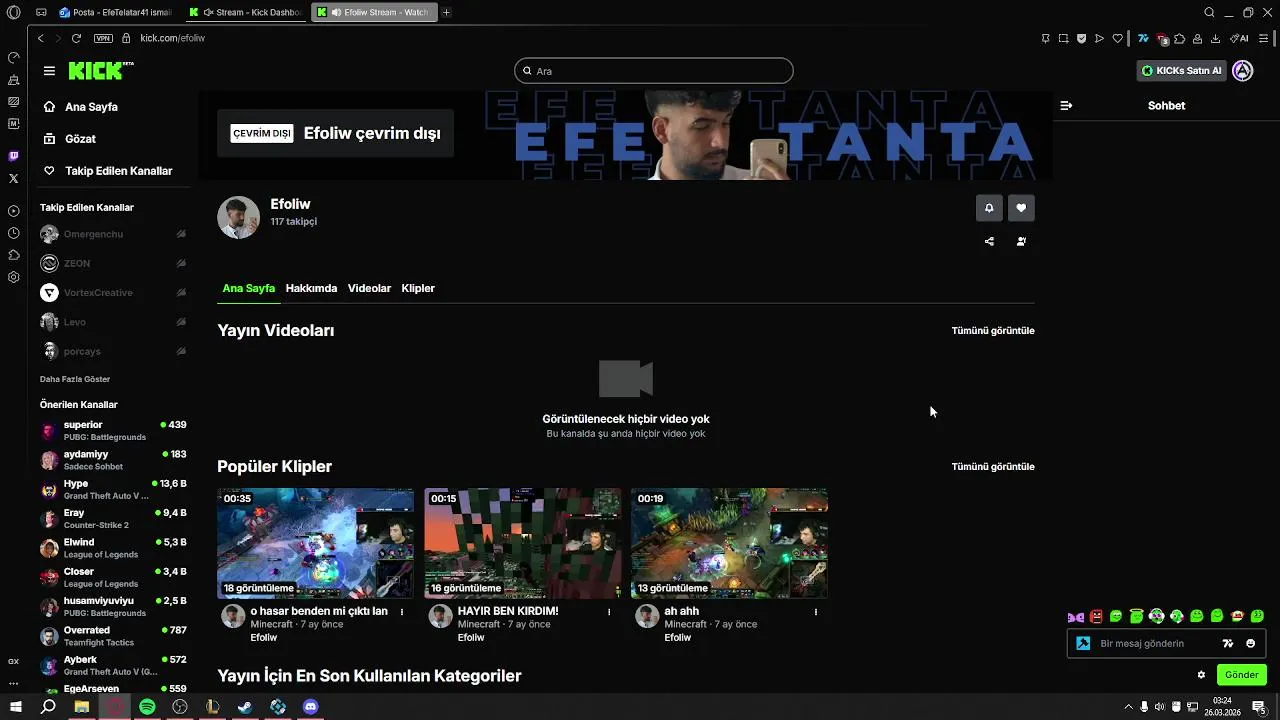View all under Popüler Klipler
Viewport: 1280px width, 720px height.
(993, 466)
